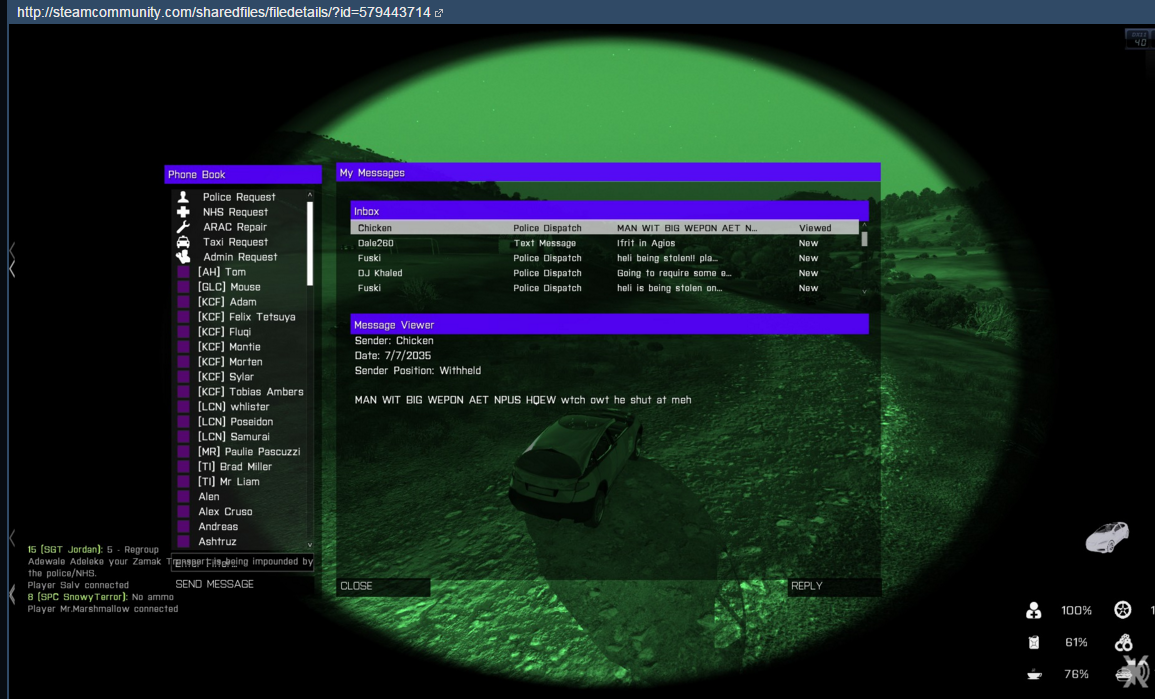Click the 'Ifrit in Agios' message preview
The image size is (1155, 699).
click(645, 243)
